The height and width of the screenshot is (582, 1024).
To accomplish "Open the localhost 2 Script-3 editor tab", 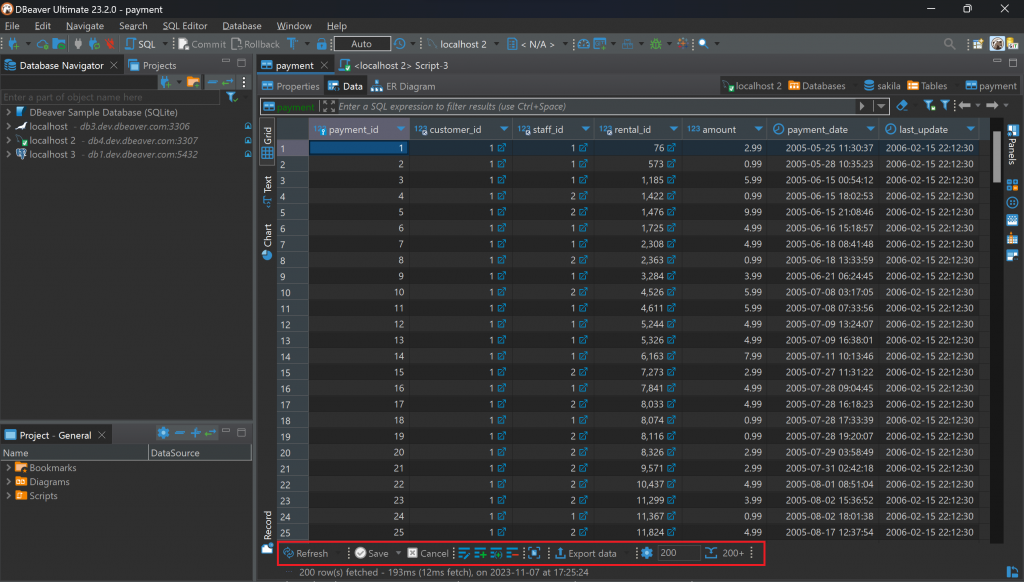I will coord(394,65).
